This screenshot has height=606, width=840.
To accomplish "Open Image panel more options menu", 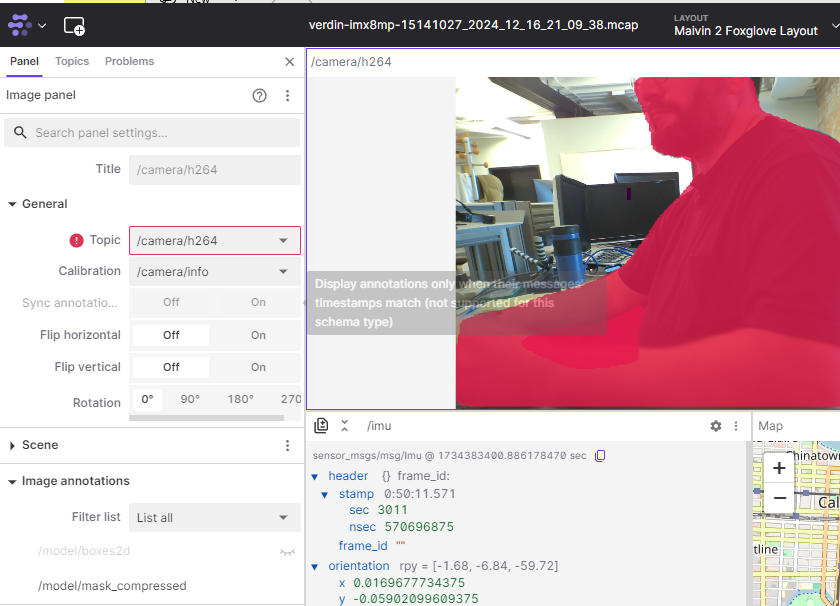I will tap(287, 96).
